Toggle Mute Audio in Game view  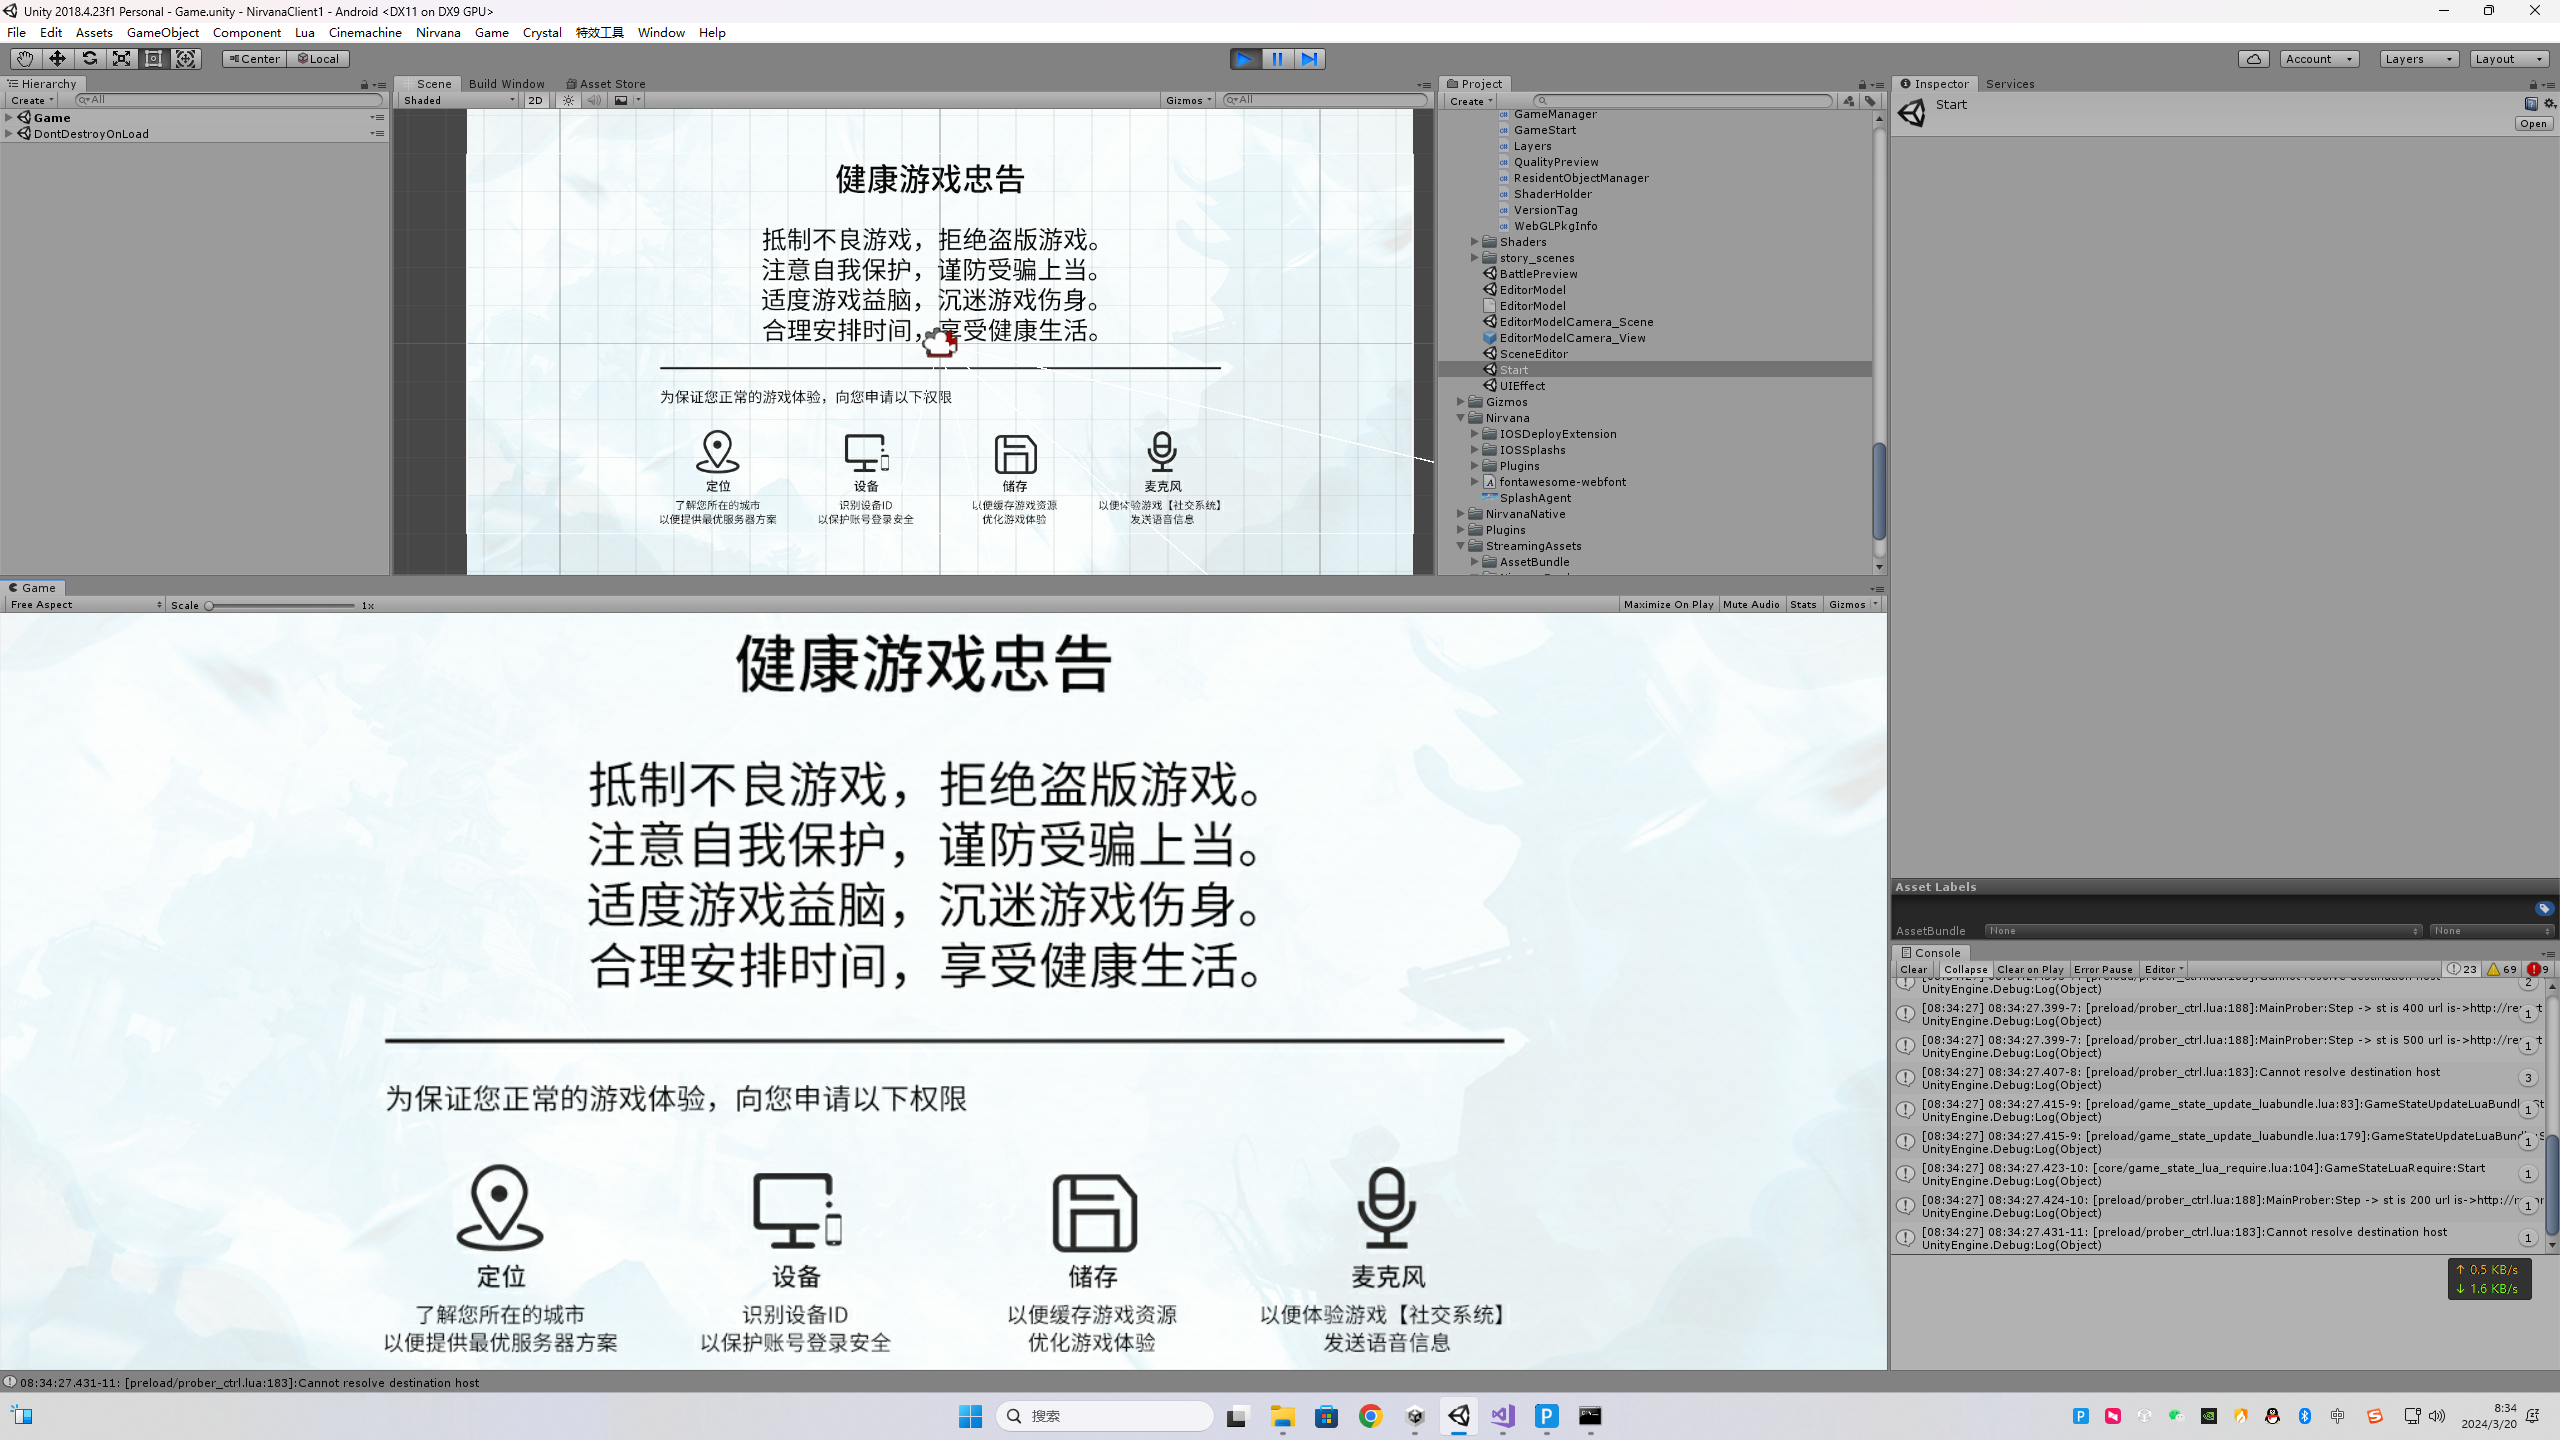(1750, 605)
